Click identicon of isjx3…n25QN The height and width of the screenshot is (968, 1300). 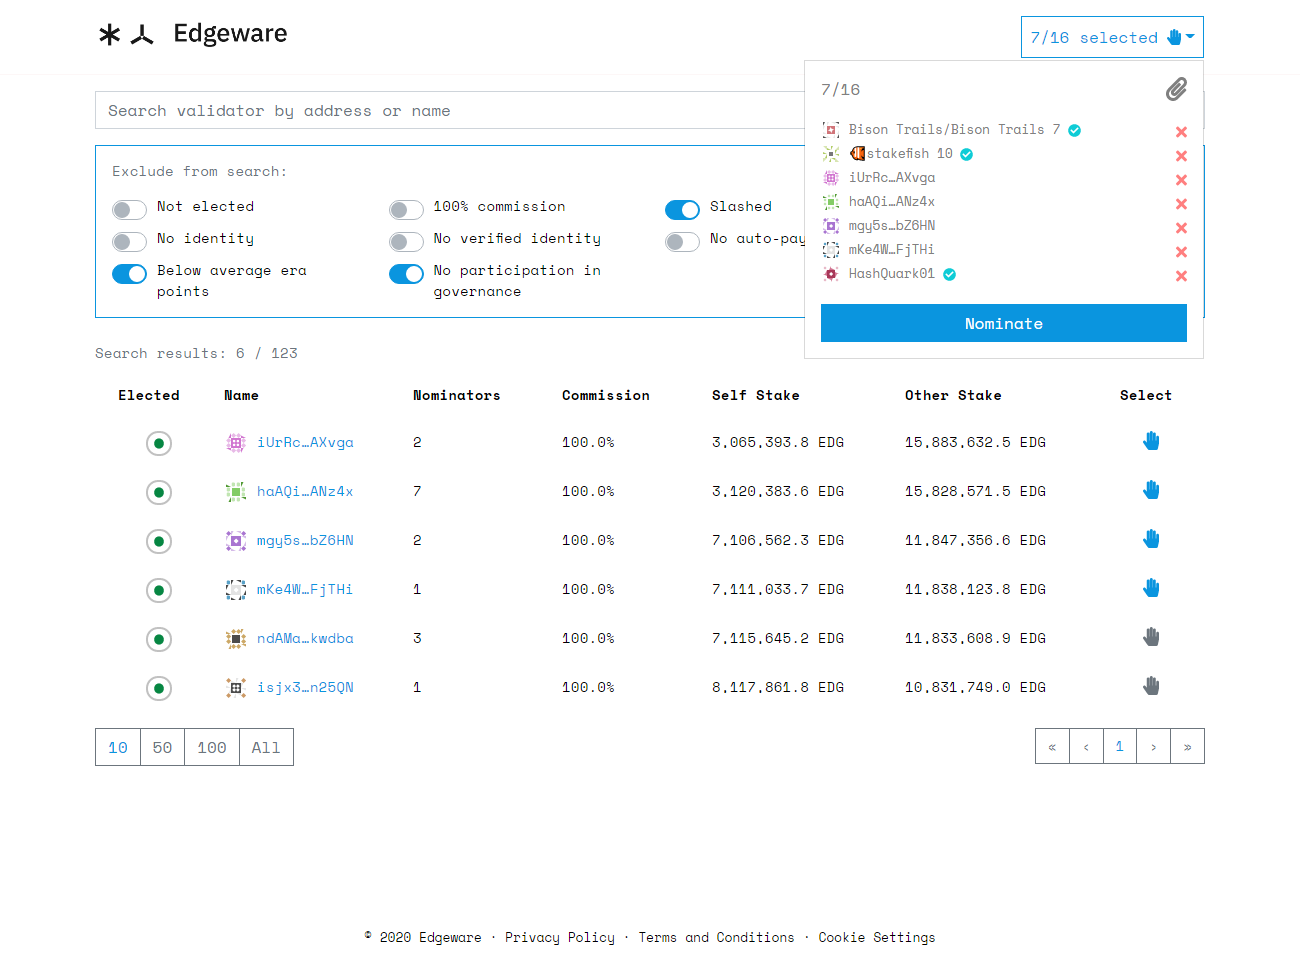point(236,688)
